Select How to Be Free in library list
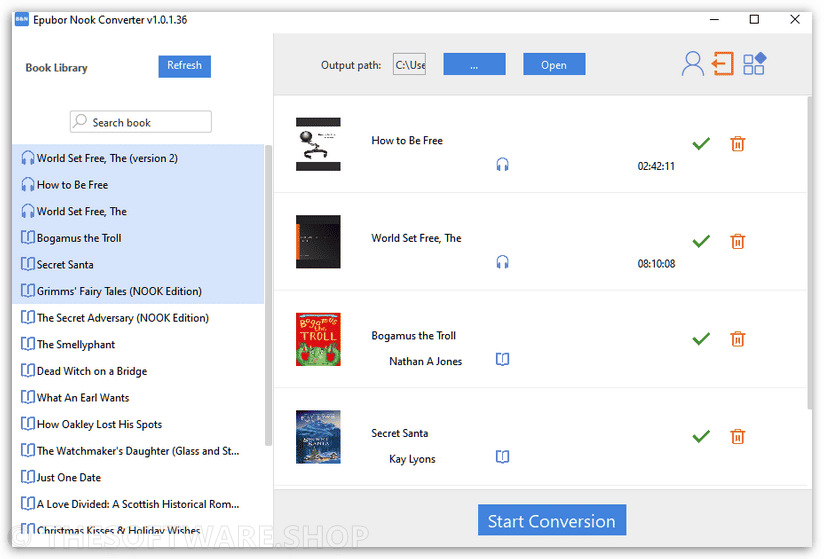 tap(138, 185)
